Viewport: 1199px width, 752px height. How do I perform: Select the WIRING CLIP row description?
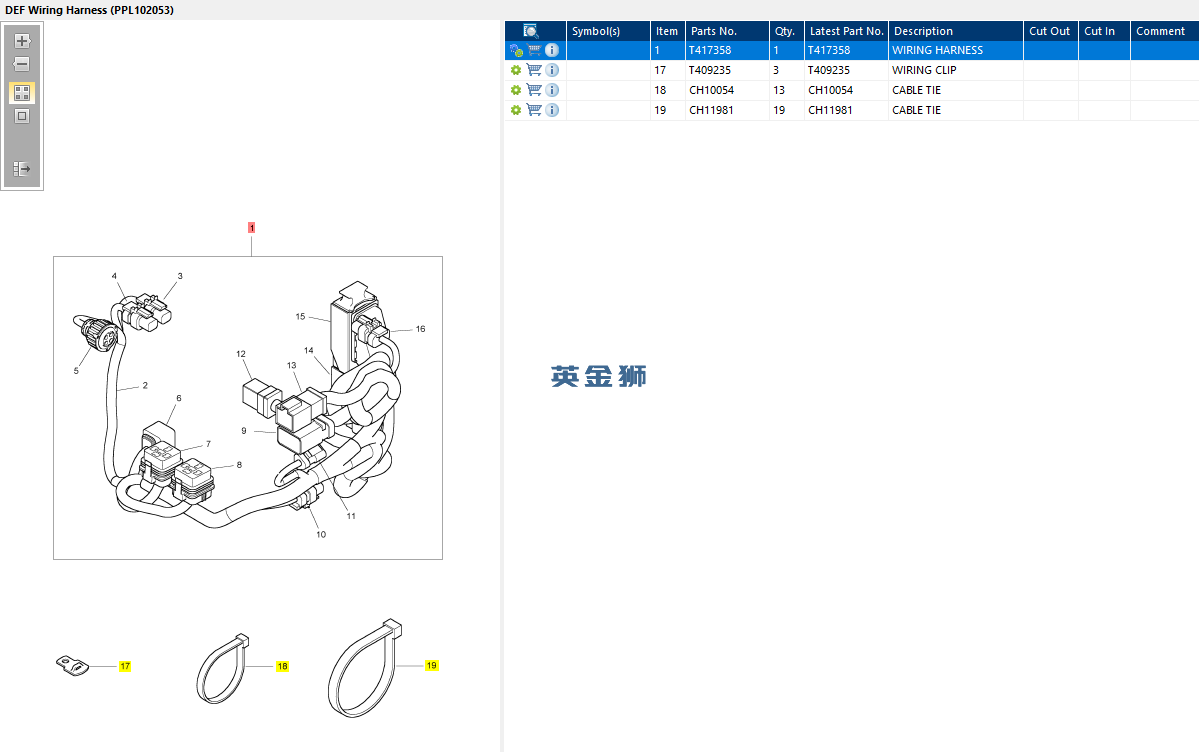click(x=924, y=70)
